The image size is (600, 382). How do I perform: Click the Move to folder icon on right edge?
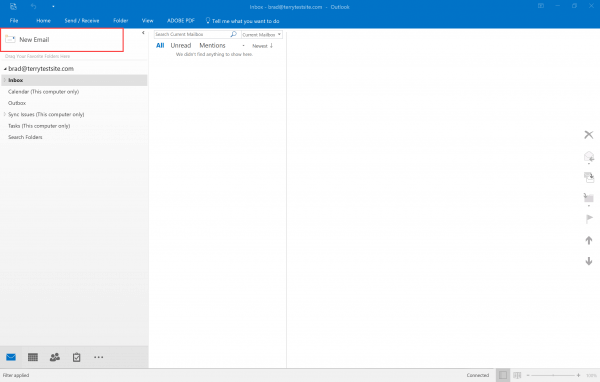589,198
